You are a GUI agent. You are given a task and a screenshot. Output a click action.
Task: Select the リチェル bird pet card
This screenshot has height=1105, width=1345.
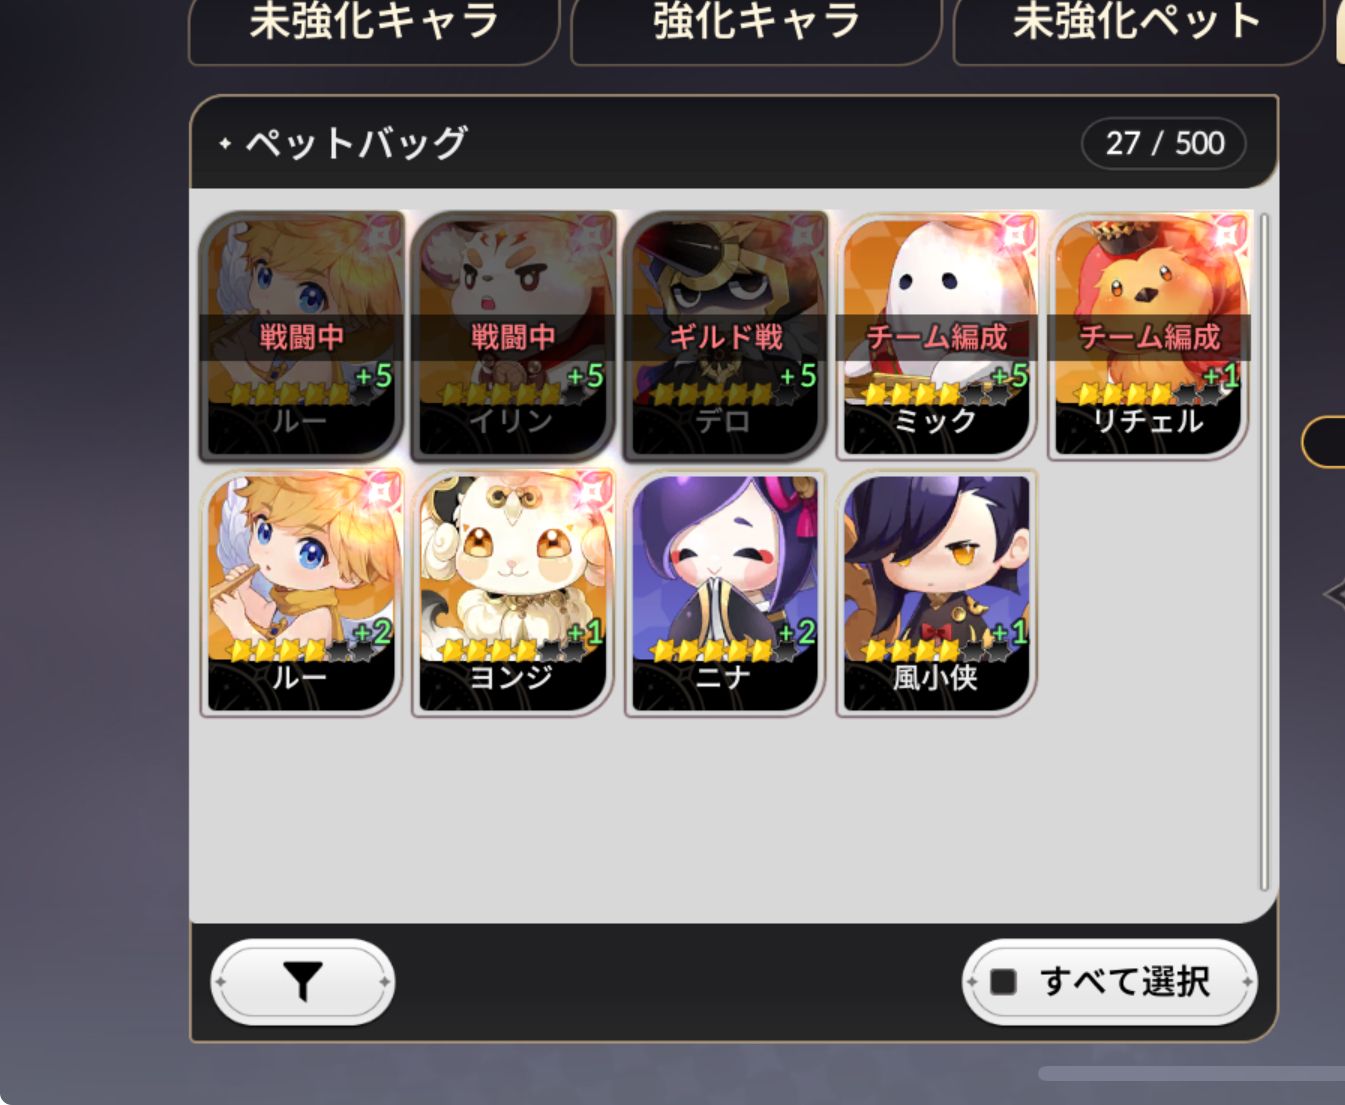[1149, 336]
